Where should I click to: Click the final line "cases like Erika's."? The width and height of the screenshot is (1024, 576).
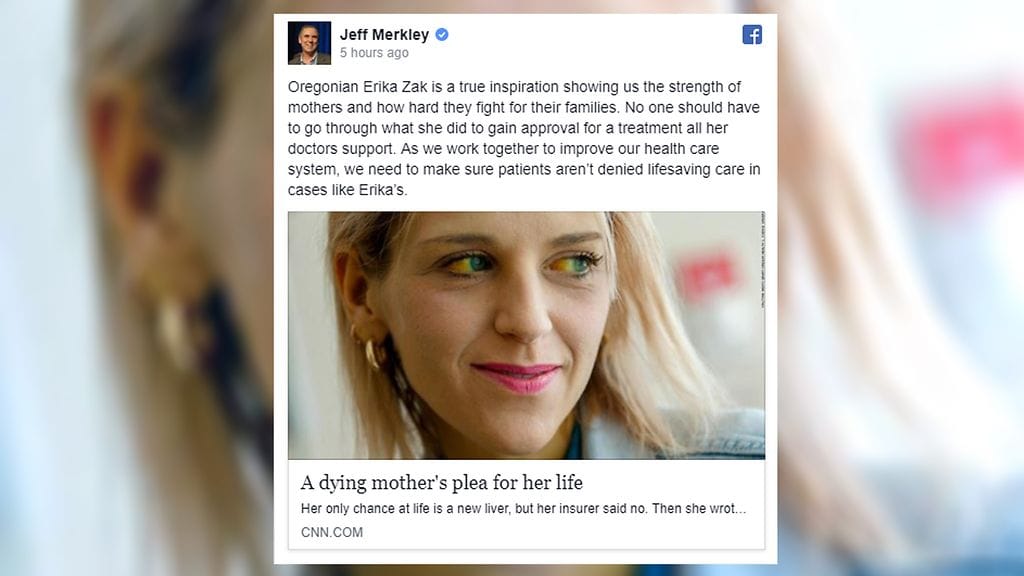pyautogui.click(x=347, y=190)
